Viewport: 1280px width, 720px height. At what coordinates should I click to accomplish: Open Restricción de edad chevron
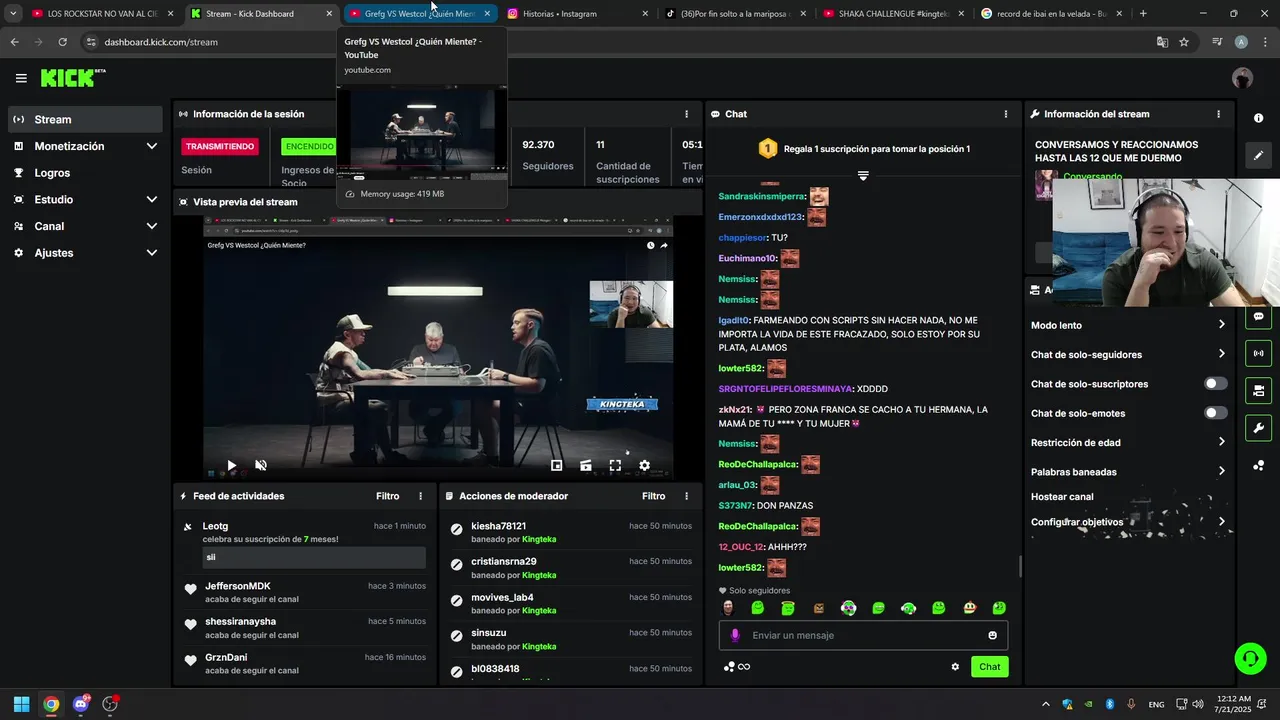1221,442
